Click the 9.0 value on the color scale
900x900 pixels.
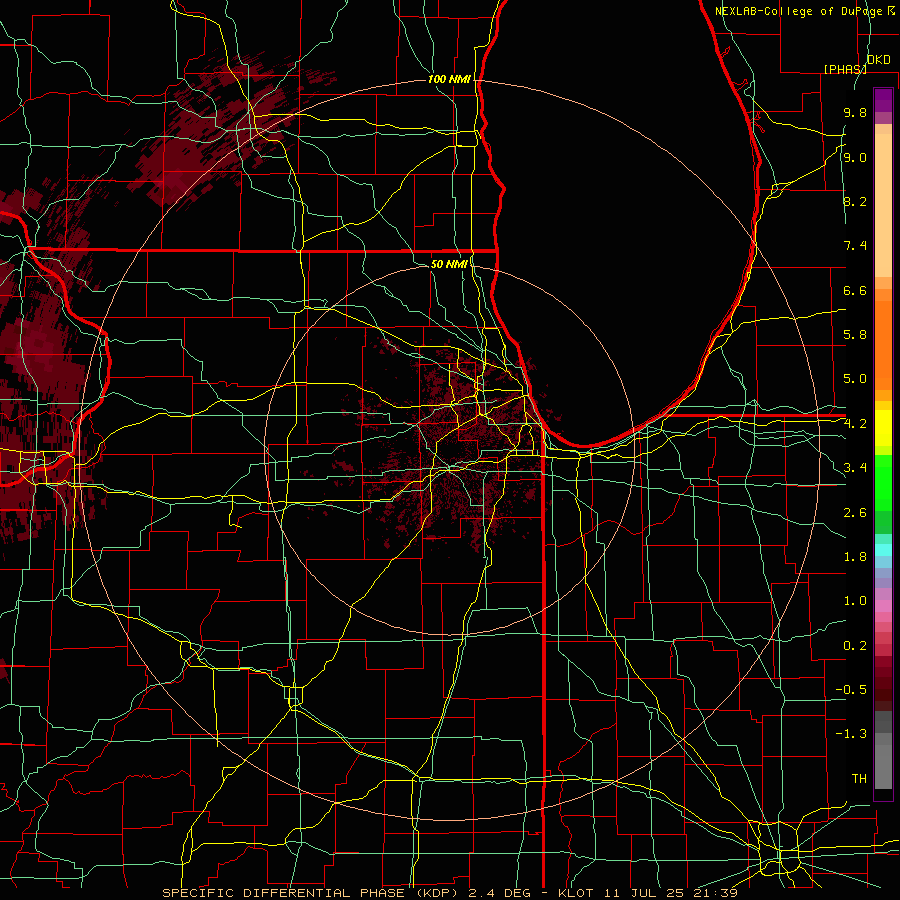[855, 157]
